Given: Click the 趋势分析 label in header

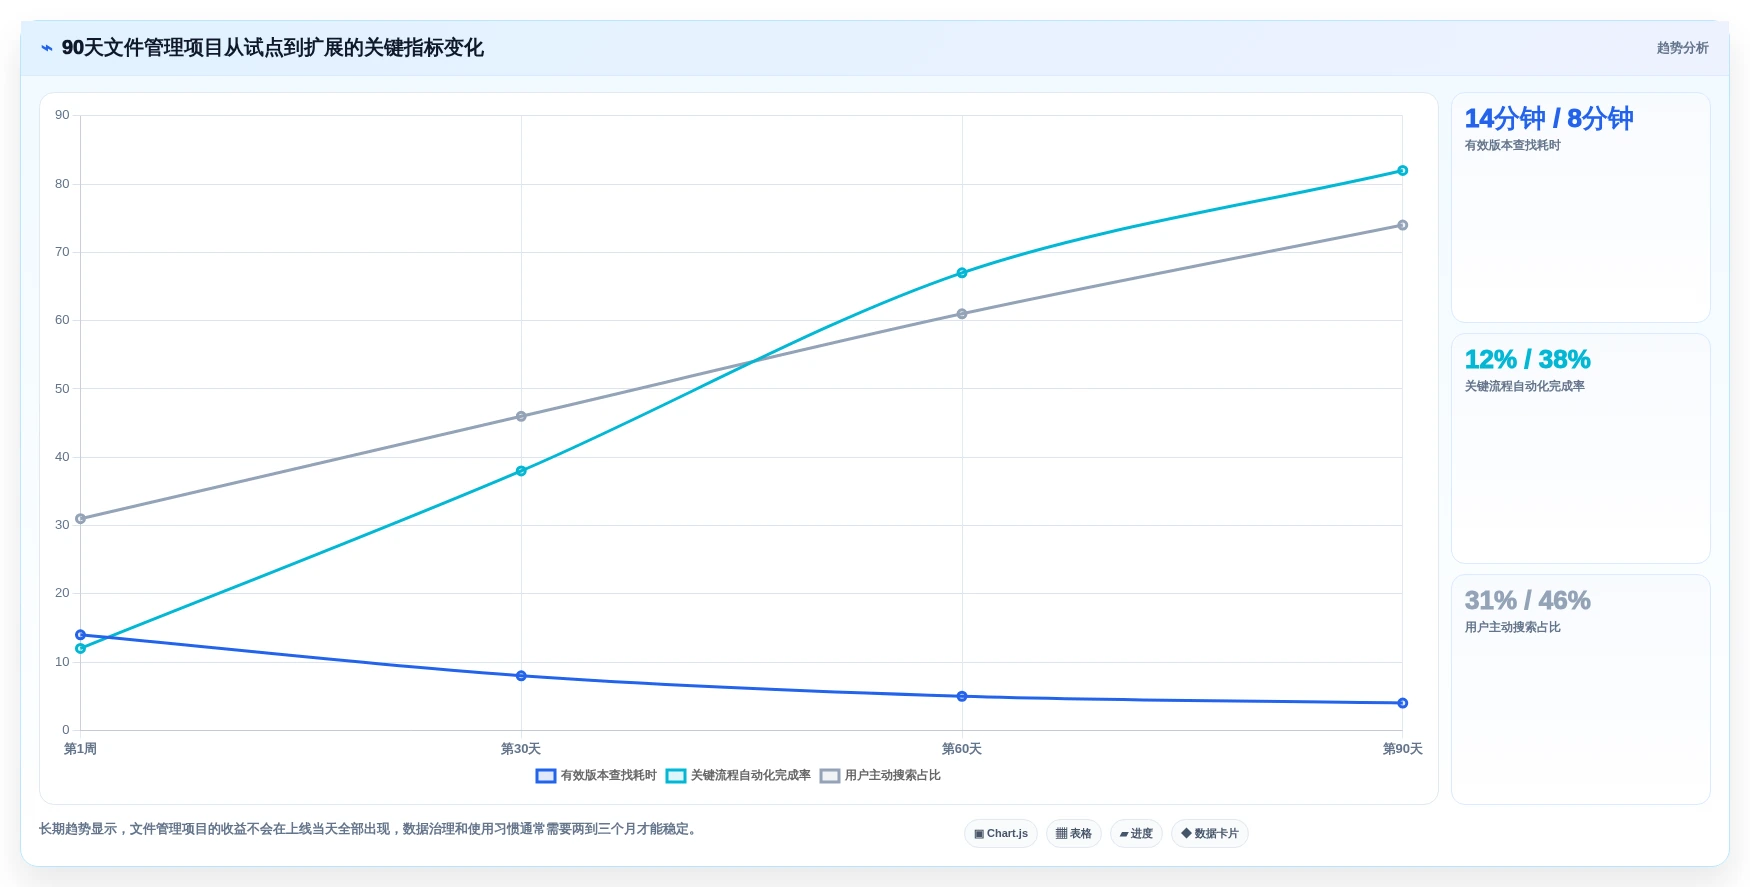Looking at the screenshot, I should [1682, 48].
